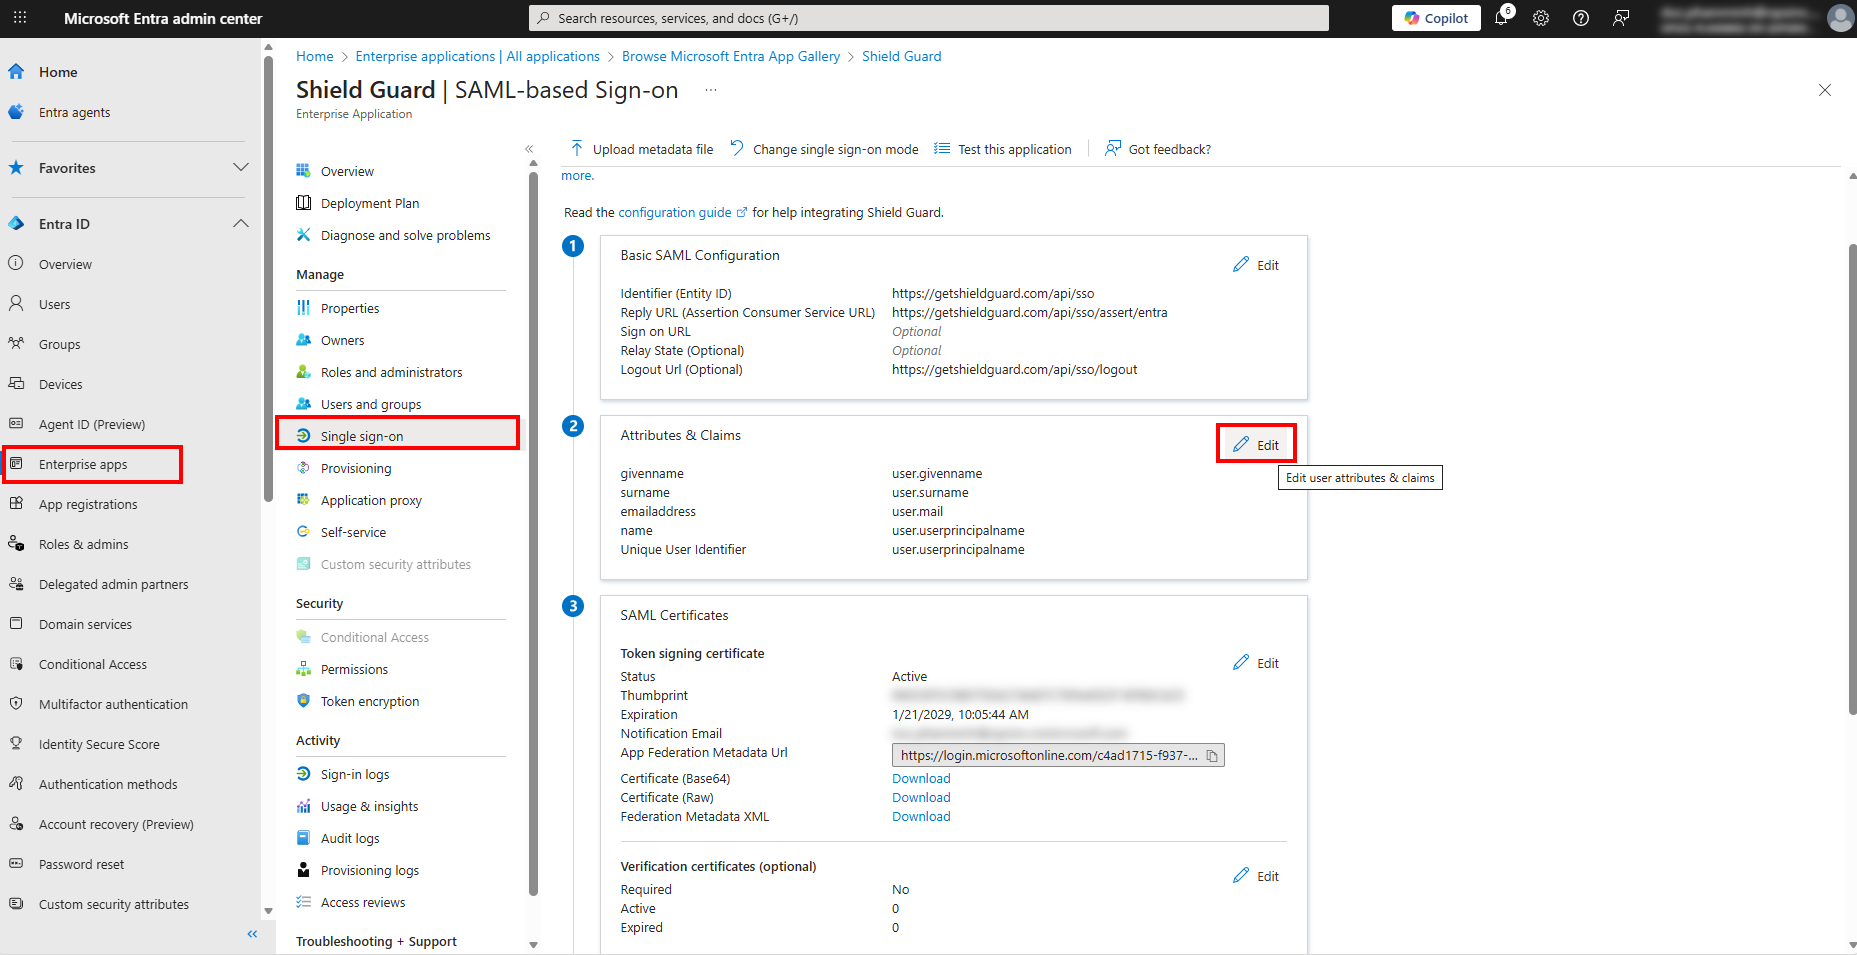
Task: Click the Copilot button
Action: pos(1436,18)
